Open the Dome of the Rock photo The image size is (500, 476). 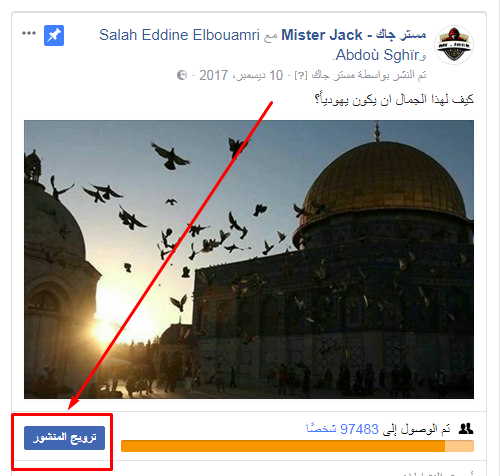pyautogui.click(x=249, y=259)
